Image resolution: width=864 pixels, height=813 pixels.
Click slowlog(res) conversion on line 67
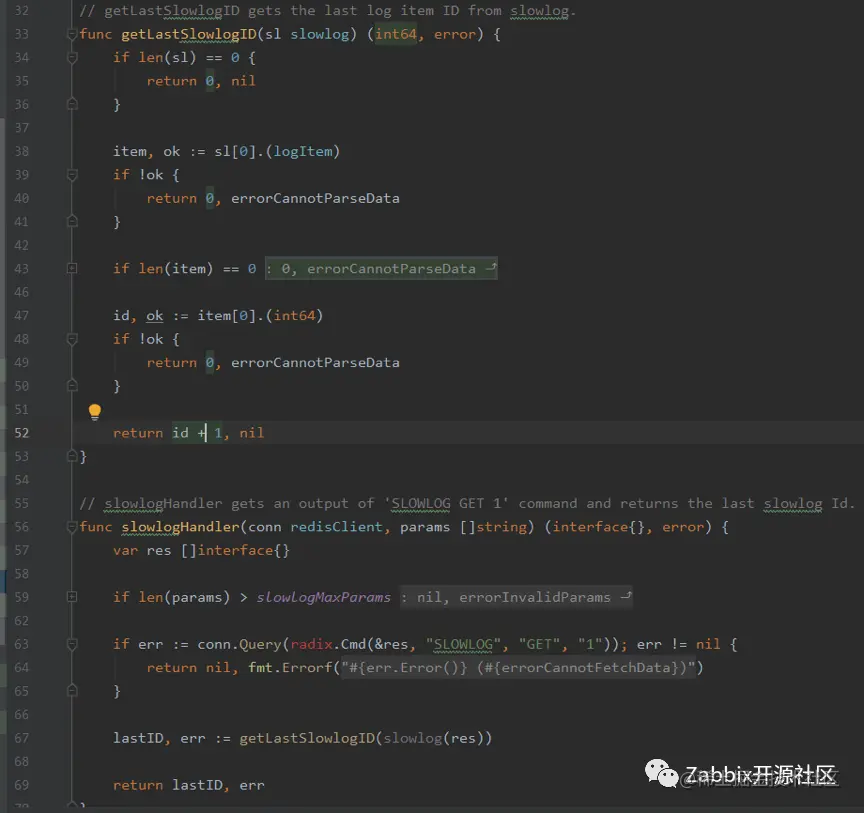[433, 738]
